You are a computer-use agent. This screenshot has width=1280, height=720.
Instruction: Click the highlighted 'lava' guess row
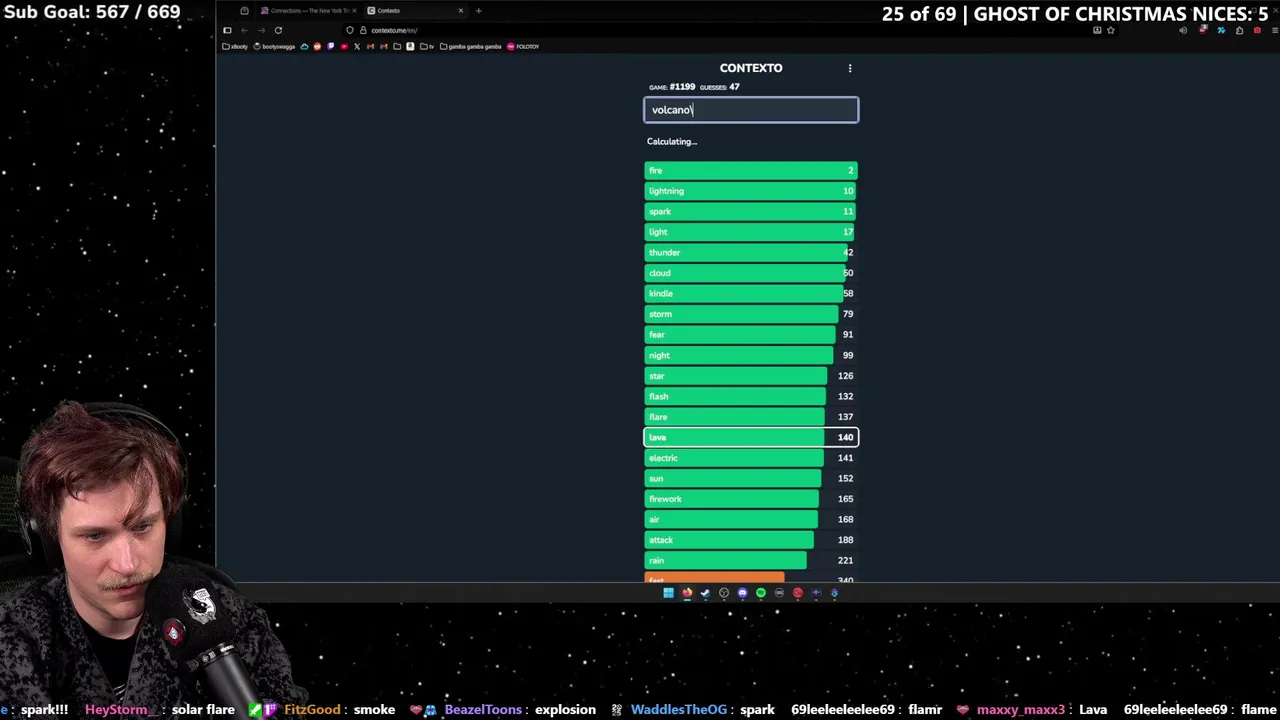tap(751, 437)
